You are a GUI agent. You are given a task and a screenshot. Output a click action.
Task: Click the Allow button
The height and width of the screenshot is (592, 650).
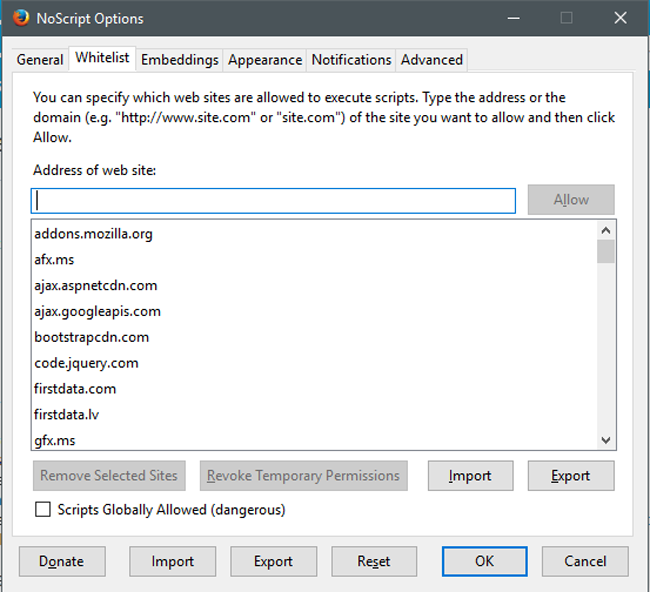571,200
